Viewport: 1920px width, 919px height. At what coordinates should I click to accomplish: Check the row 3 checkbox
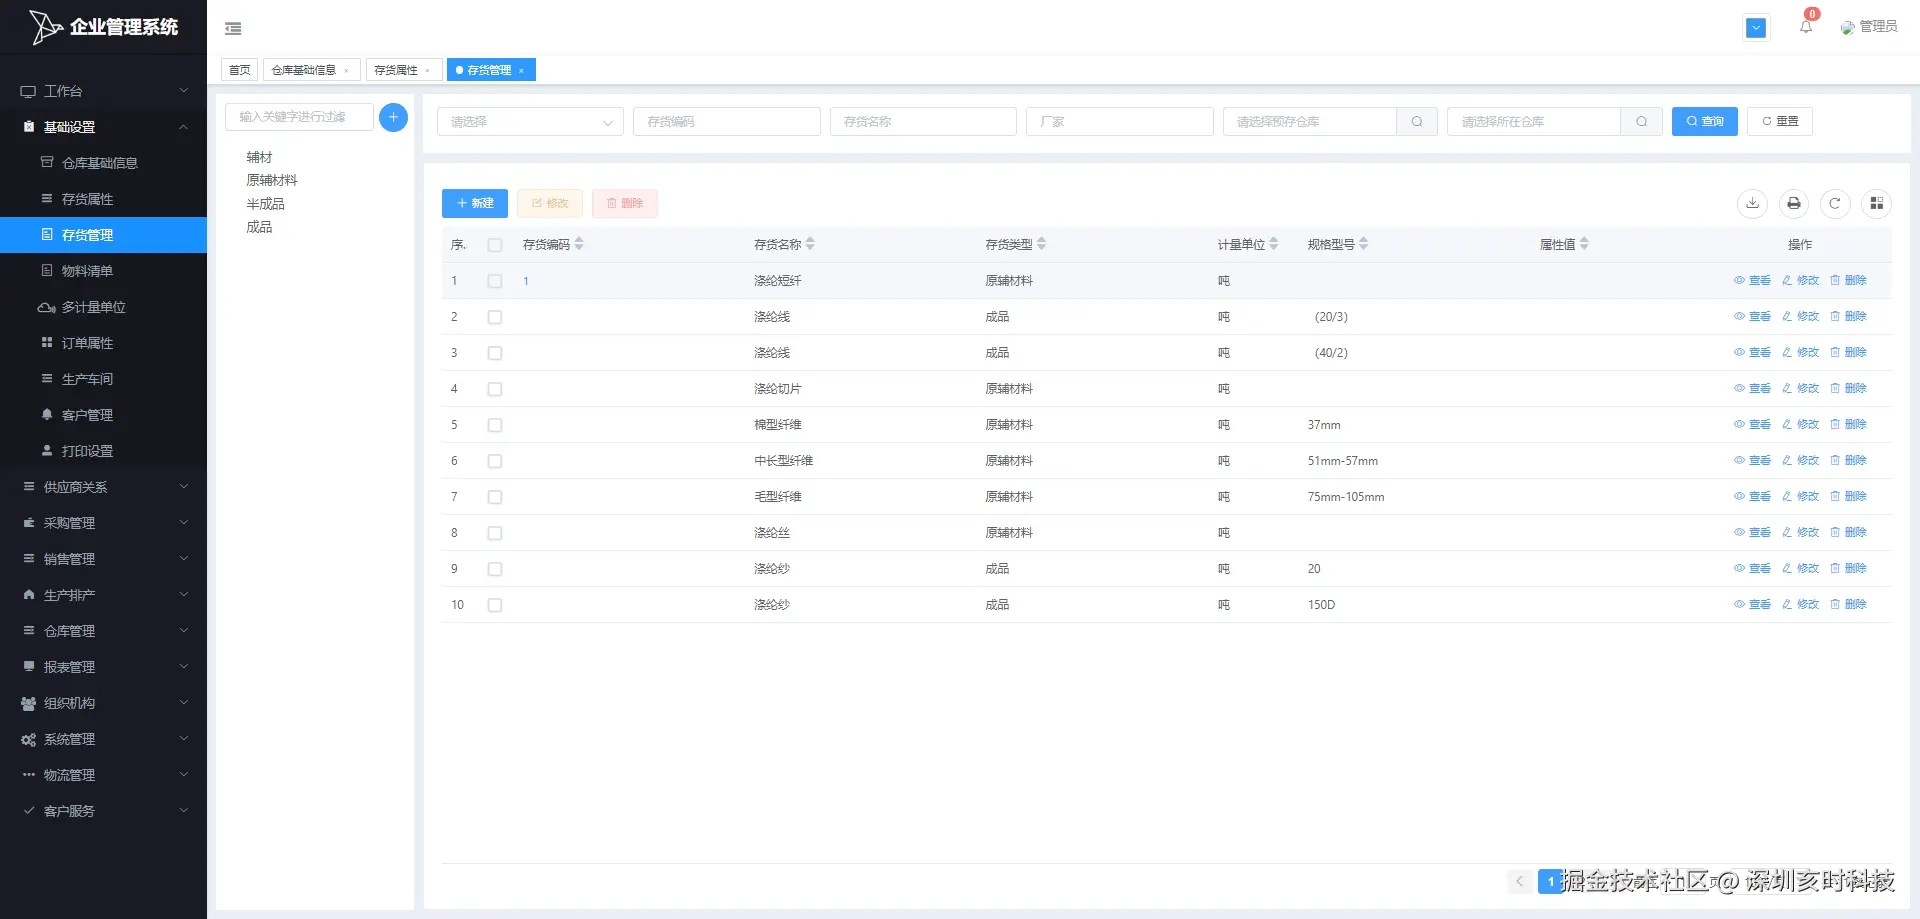click(495, 353)
